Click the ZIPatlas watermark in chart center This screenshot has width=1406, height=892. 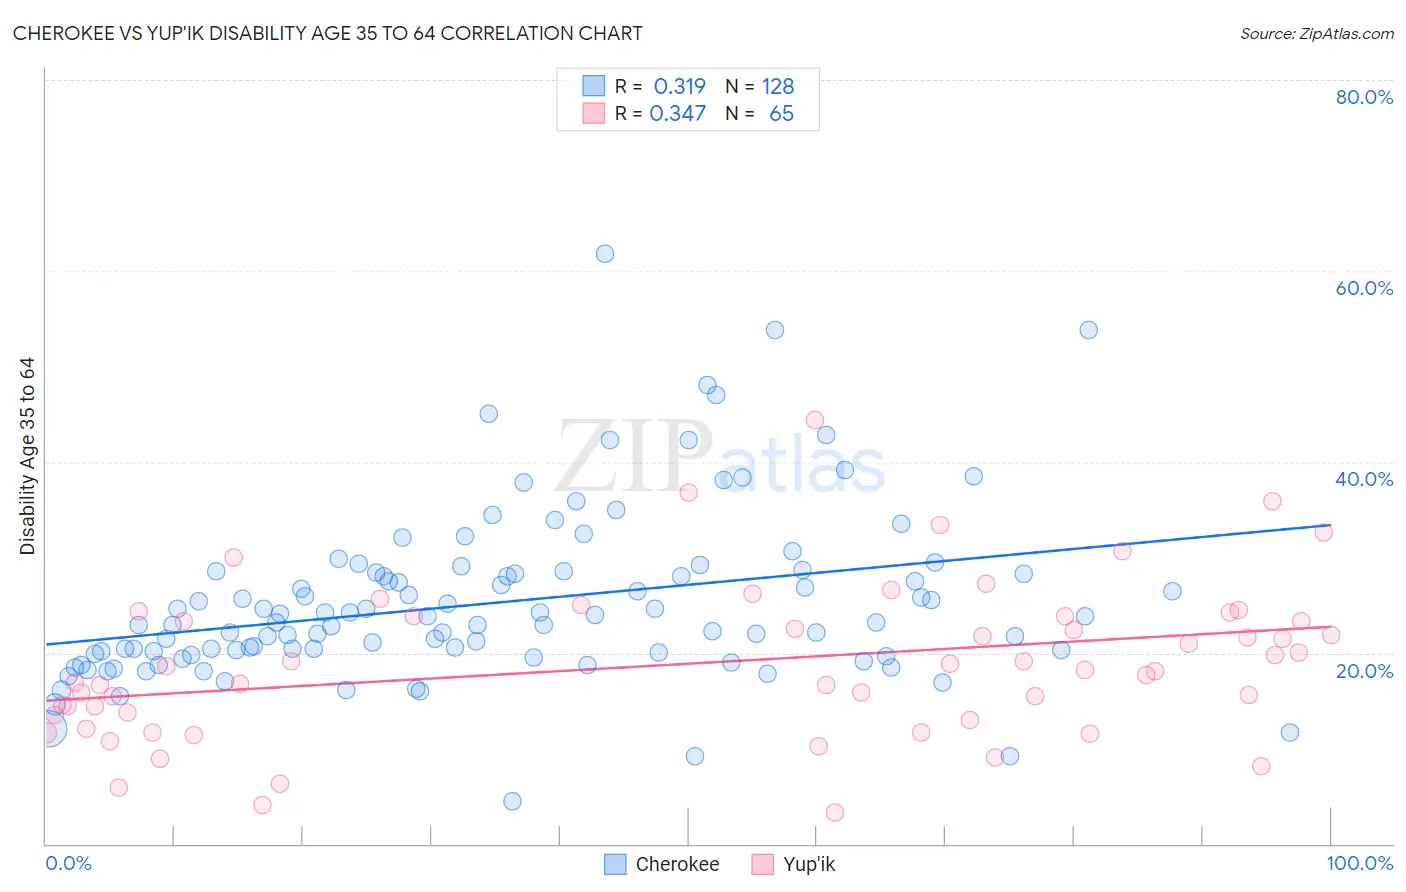[x=720, y=458]
